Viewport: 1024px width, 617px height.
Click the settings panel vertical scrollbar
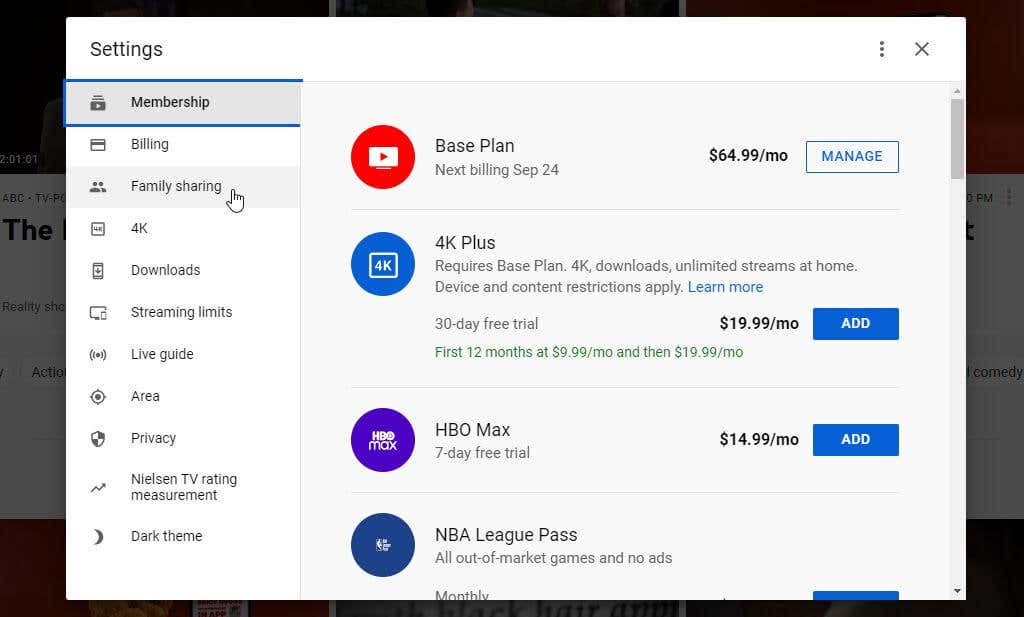pyautogui.click(x=957, y=138)
